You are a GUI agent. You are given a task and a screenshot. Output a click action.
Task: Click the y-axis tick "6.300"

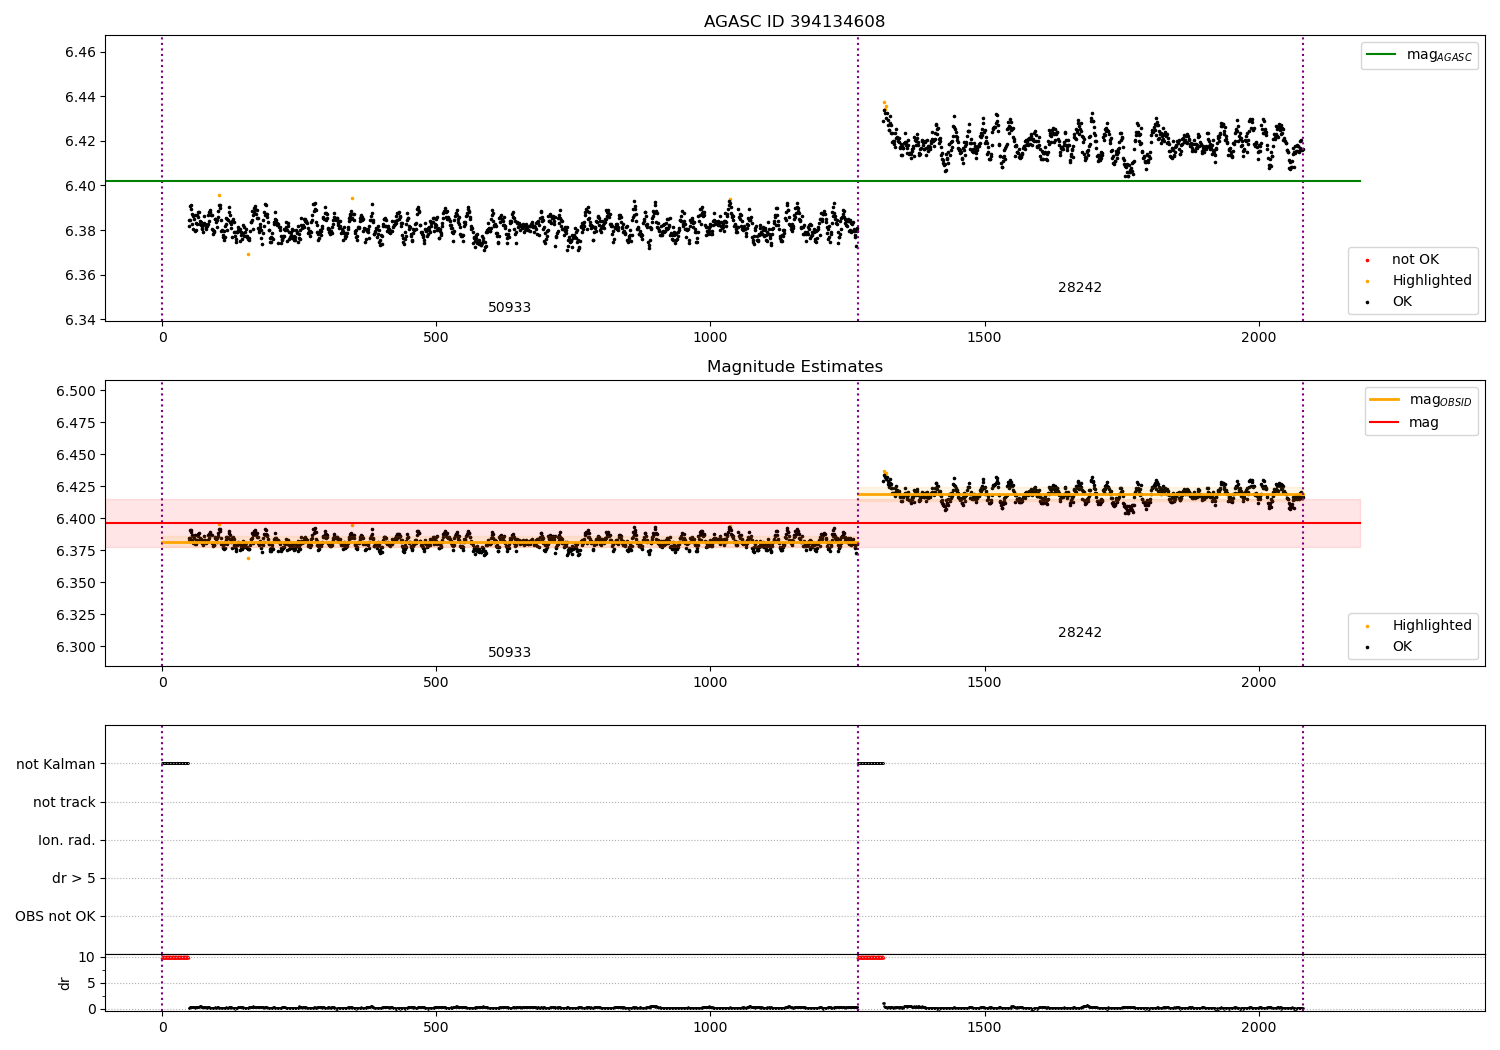click(x=77, y=647)
